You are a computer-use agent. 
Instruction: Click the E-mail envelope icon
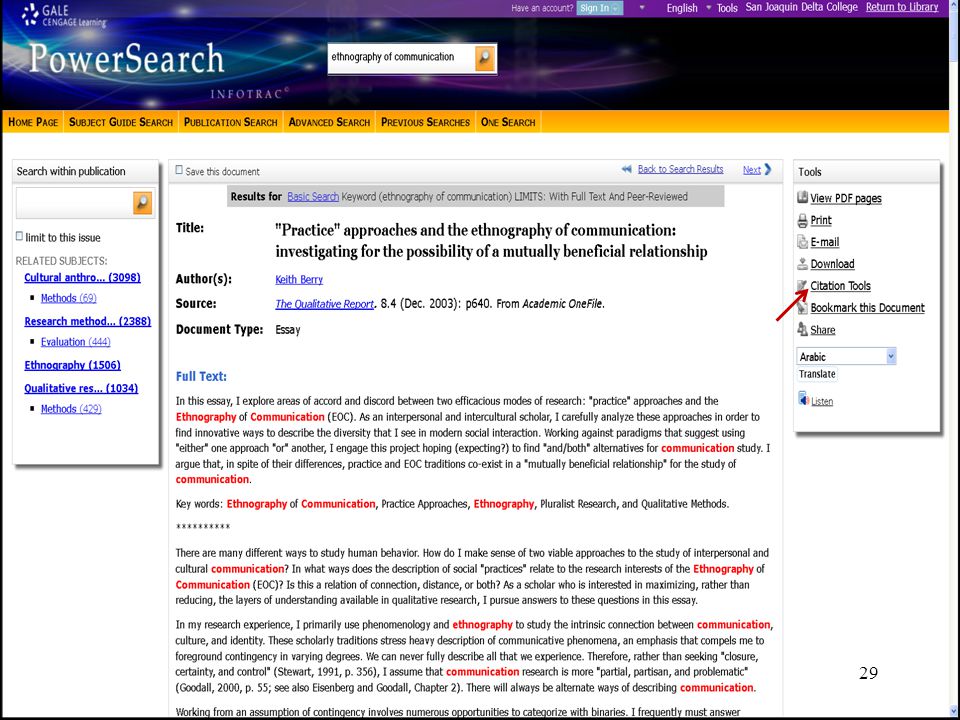click(803, 242)
